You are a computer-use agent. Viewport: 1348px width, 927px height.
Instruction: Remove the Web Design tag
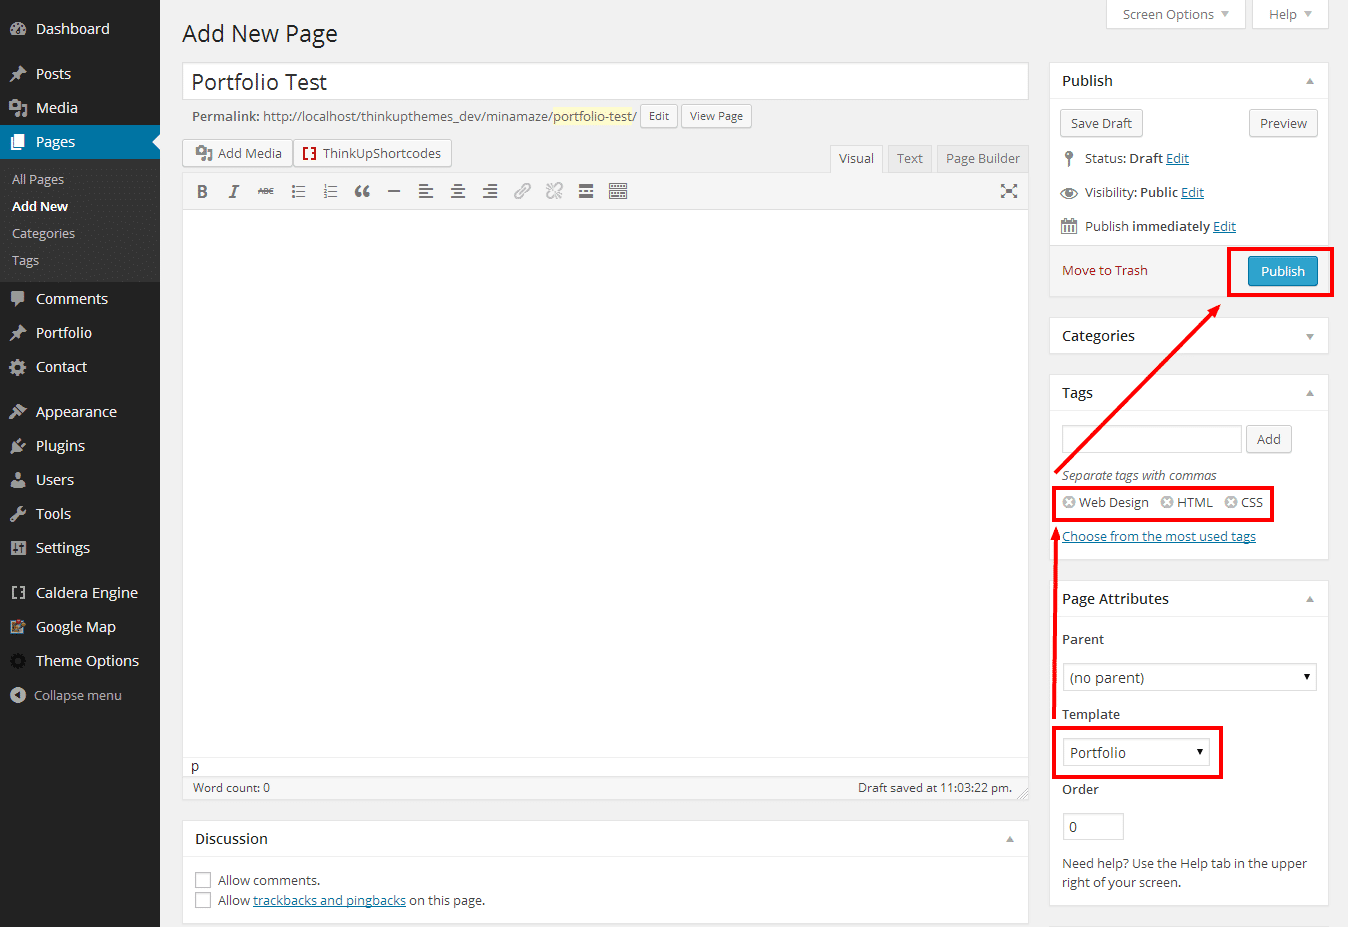click(1069, 502)
